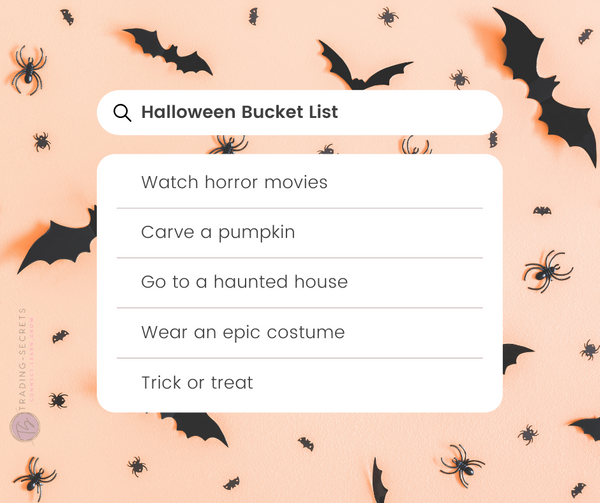Click the large spider below the TS logo badge
The width and height of the screenshot is (600, 503).
tap(35, 478)
